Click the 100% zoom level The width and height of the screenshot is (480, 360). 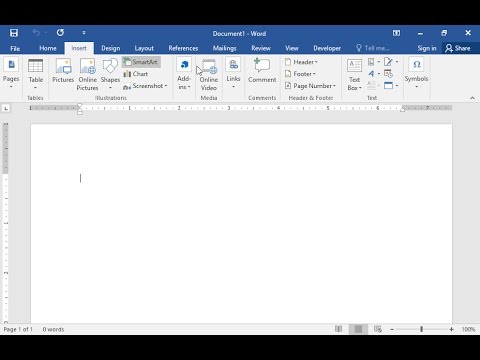coord(468,329)
